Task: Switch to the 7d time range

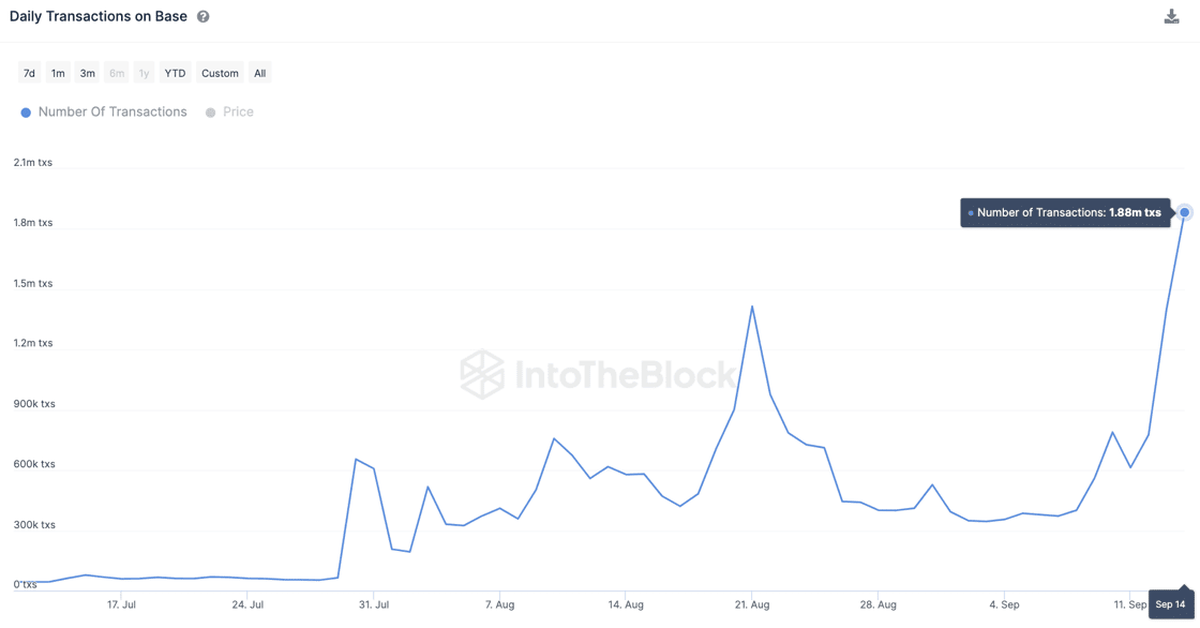Action: click(29, 72)
